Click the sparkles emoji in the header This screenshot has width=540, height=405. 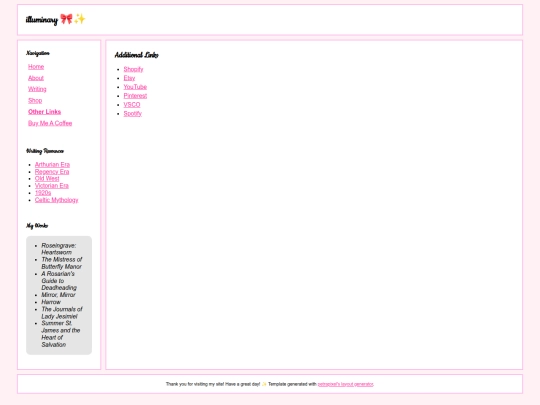click(x=80, y=19)
